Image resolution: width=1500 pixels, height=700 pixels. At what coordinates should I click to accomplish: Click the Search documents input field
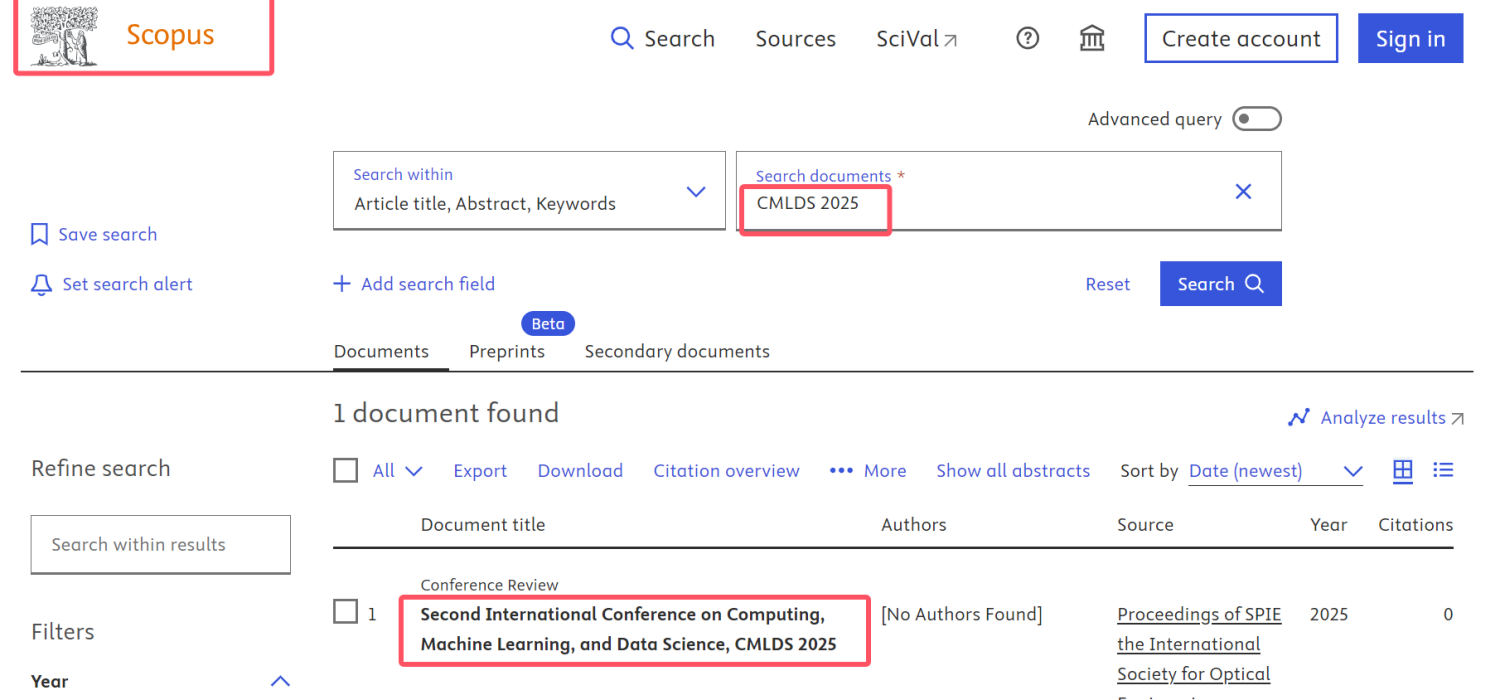[x=1008, y=190]
